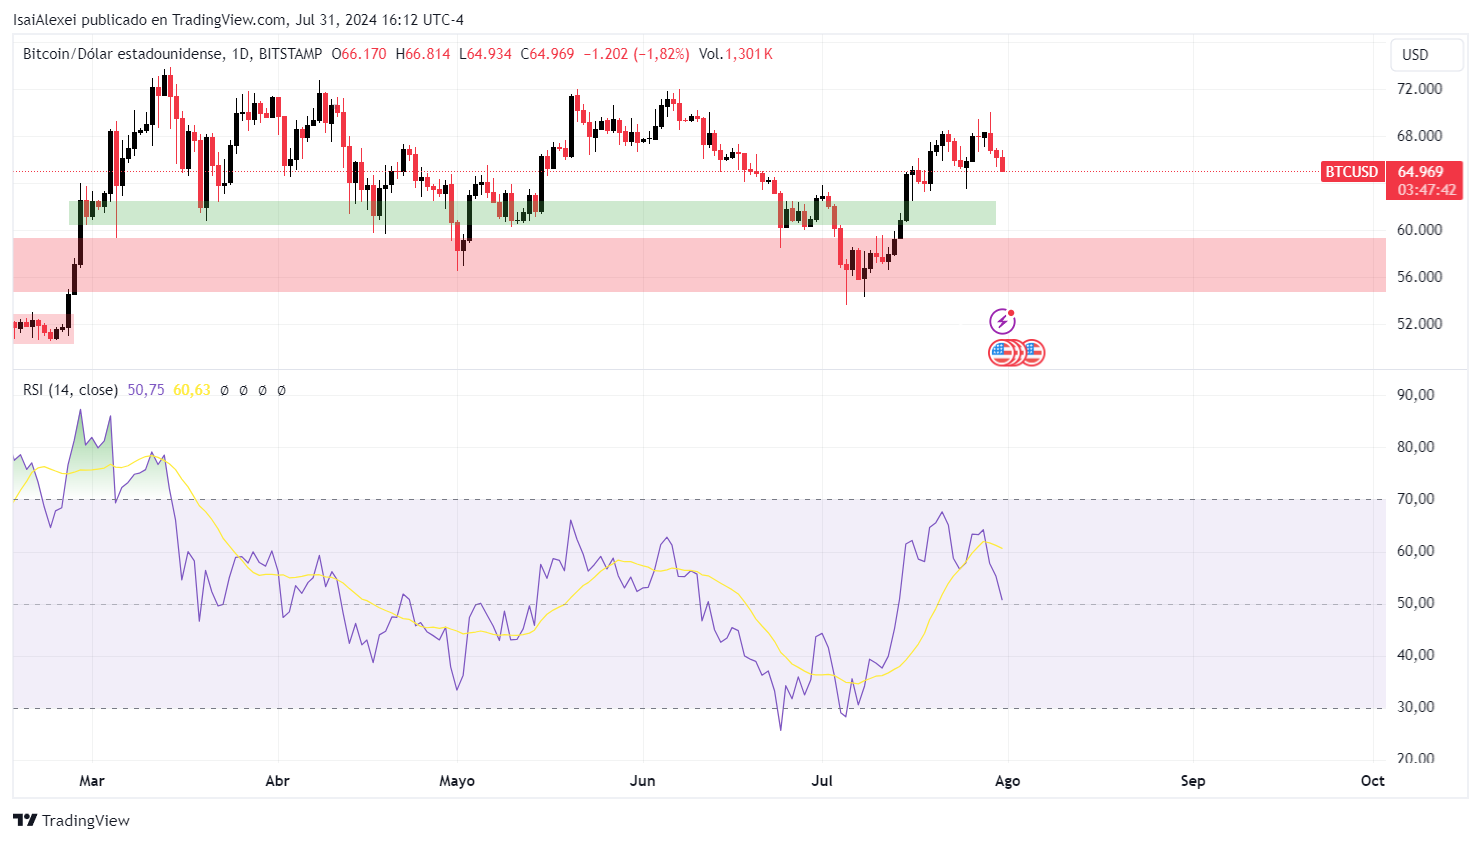Click the 70,00 RSI overbought level label
Screen dimensions: 1481x842
click(x=1415, y=499)
